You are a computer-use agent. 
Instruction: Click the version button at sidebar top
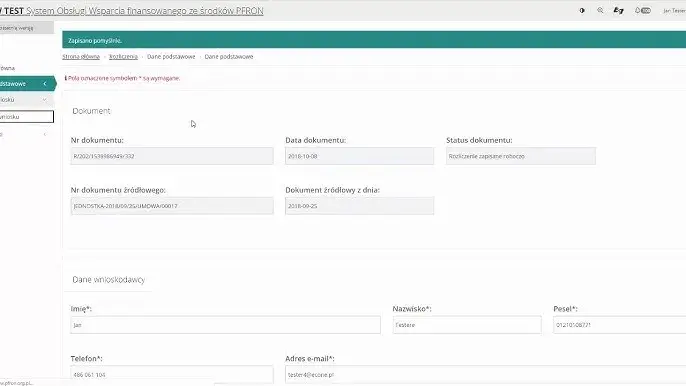tap(27, 28)
